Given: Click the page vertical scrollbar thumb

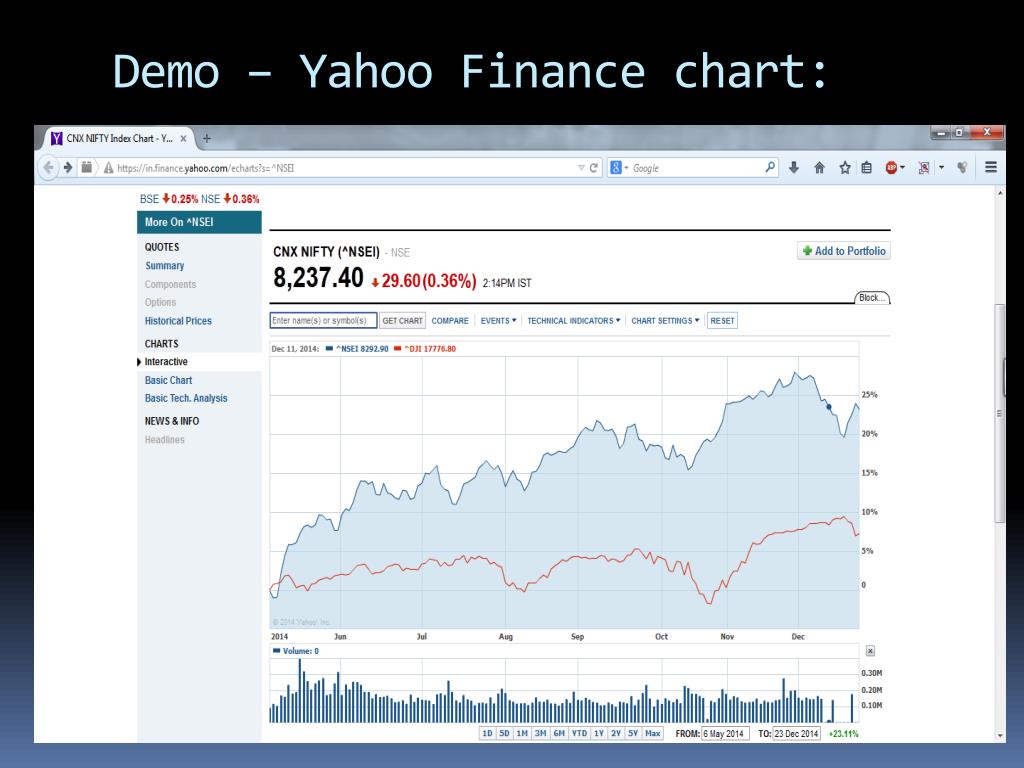Looking at the screenshot, I should coord(999,413).
